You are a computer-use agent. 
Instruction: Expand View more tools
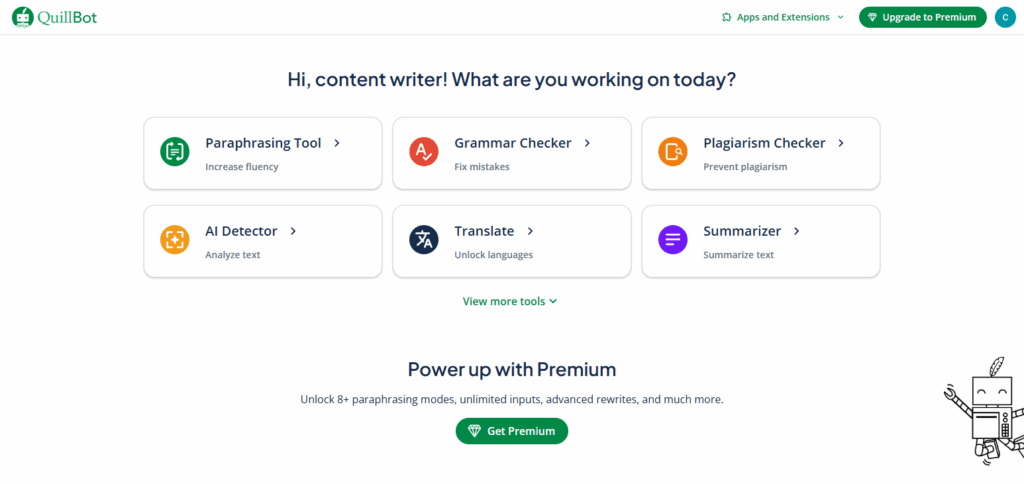pyautogui.click(x=510, y=301)
